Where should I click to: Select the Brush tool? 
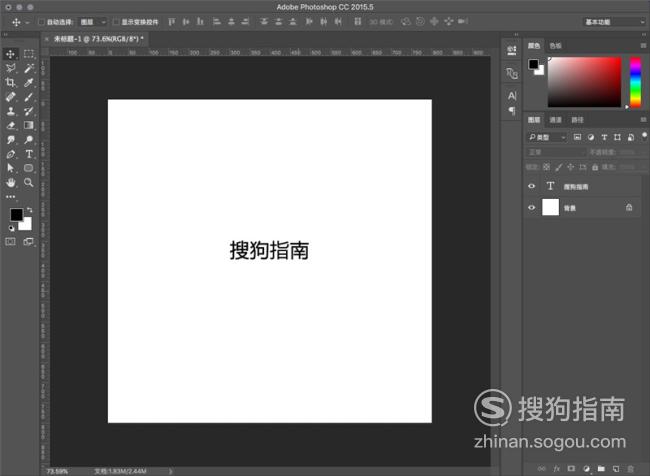point(29,97)
